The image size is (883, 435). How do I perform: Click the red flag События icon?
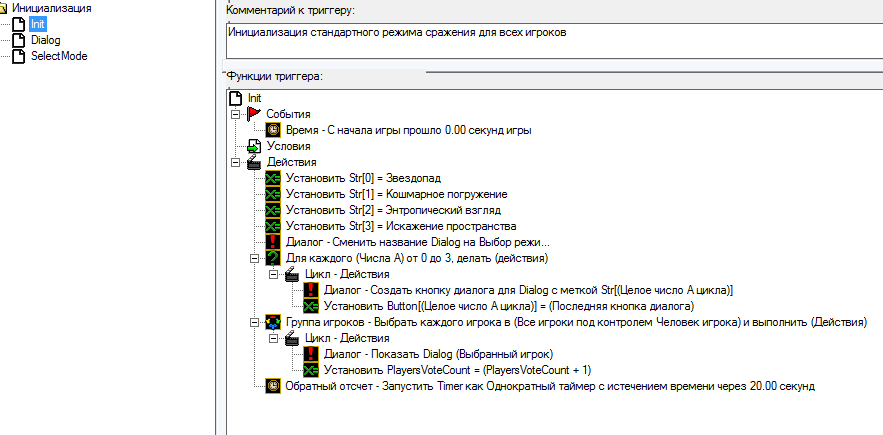point(254,114)
